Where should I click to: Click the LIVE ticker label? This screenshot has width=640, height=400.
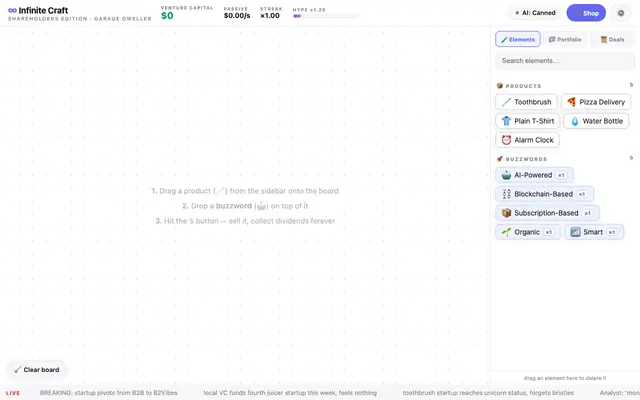[13, 393]
